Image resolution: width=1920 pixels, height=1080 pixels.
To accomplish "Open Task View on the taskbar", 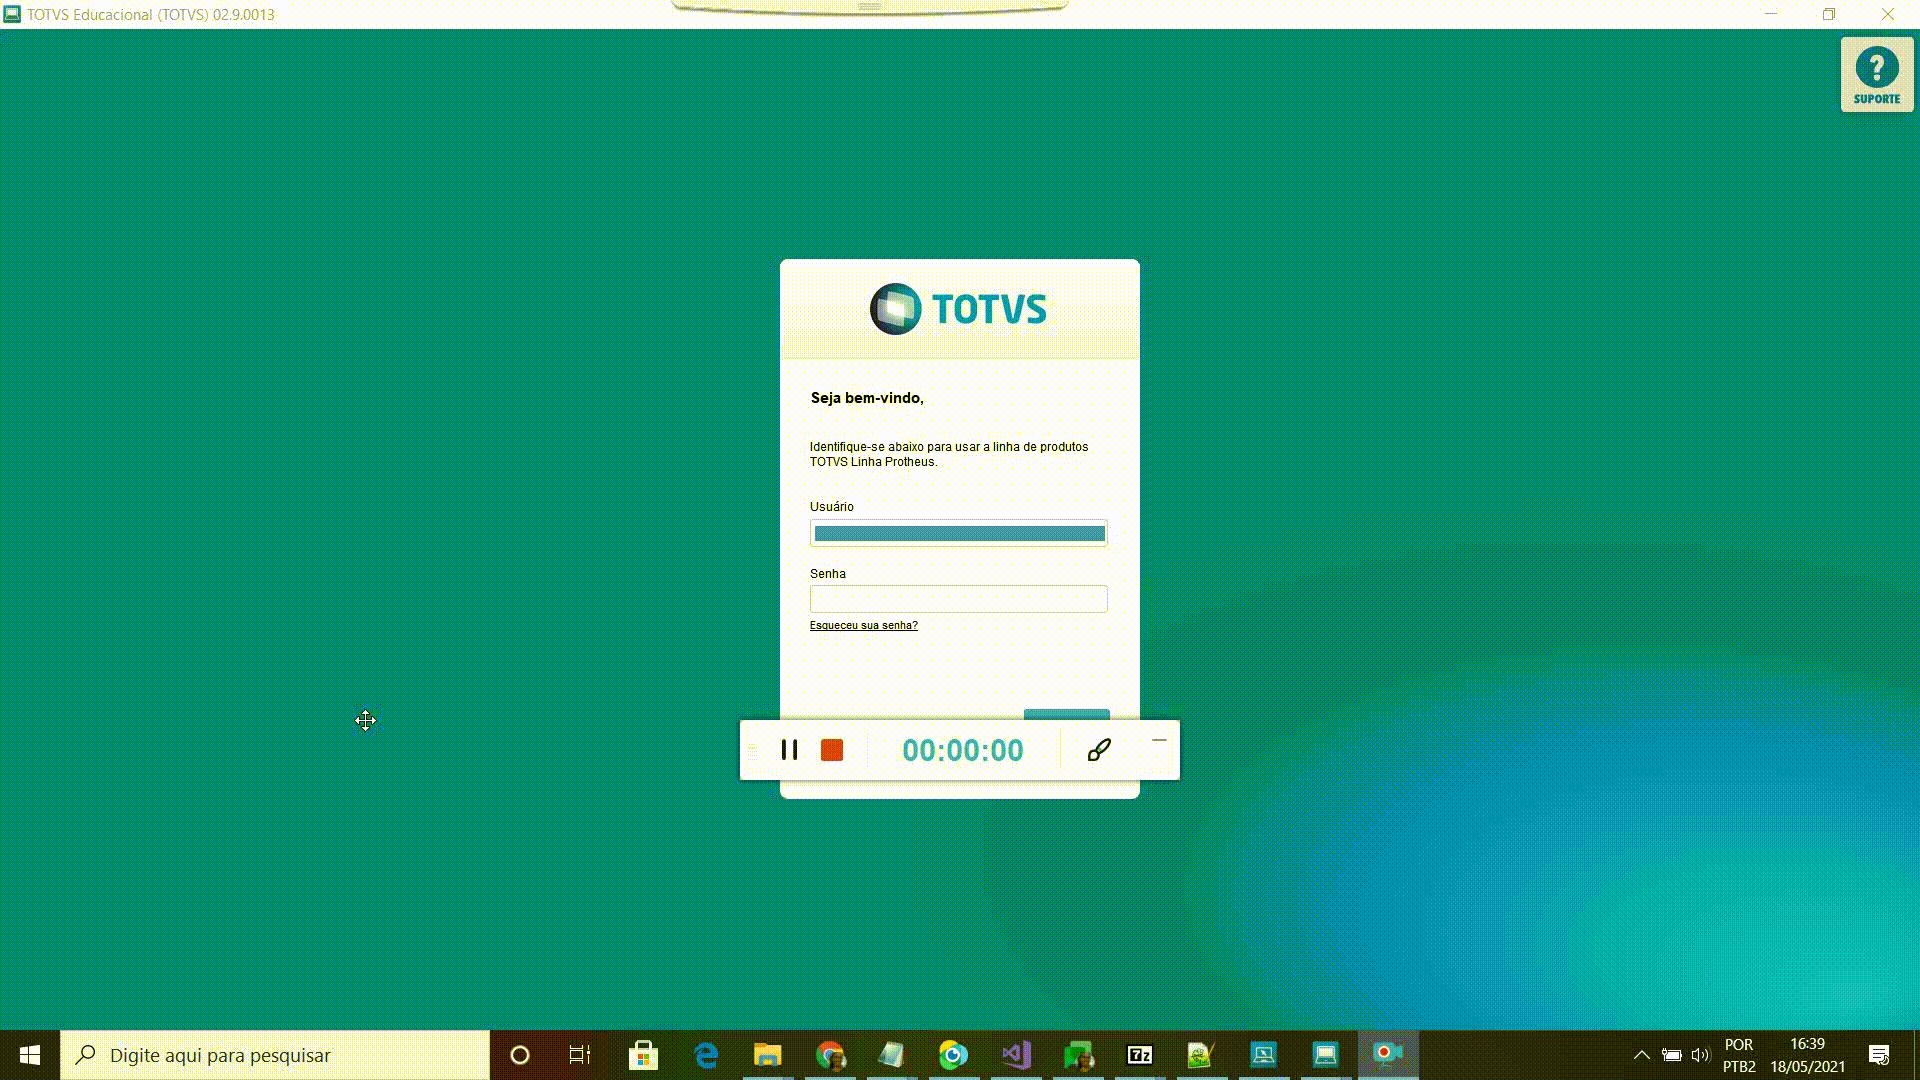I will [580, 1055].
